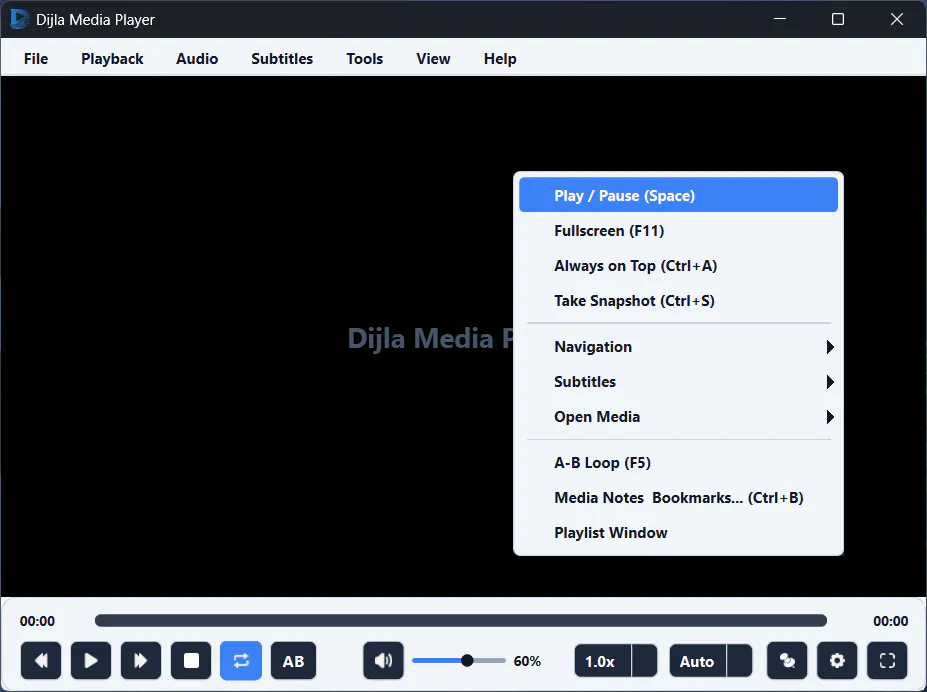Choose Always on Top (Ctrl+A)
The image size is (927, 692).
678,265
